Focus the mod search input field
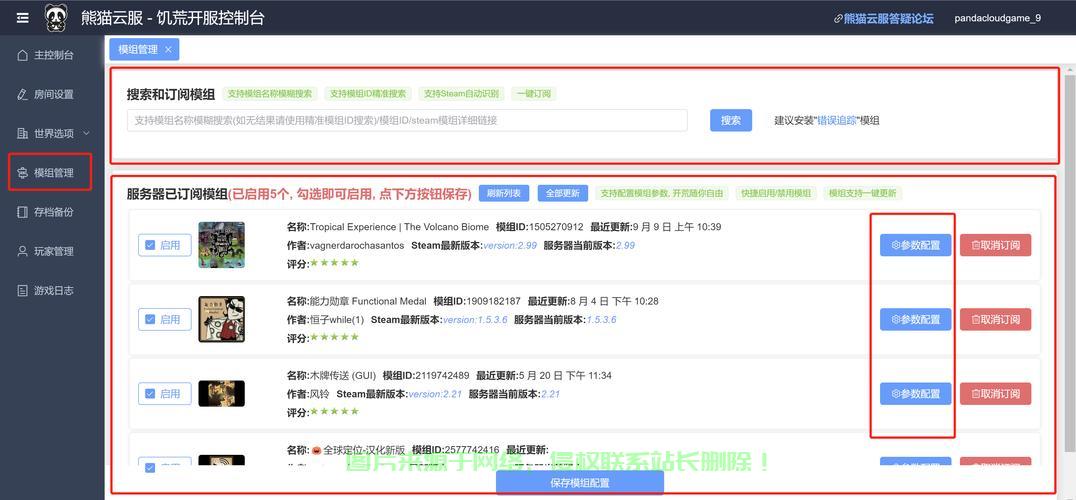 (x=407, y=120)
